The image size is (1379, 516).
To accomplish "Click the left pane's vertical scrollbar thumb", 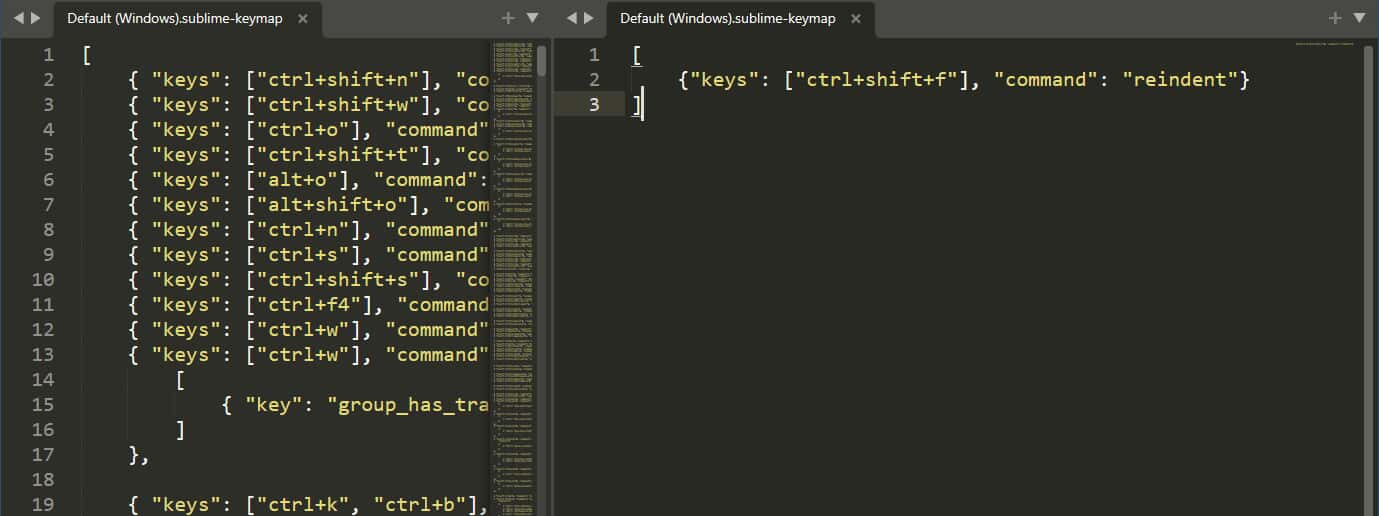I will point(541,60).
